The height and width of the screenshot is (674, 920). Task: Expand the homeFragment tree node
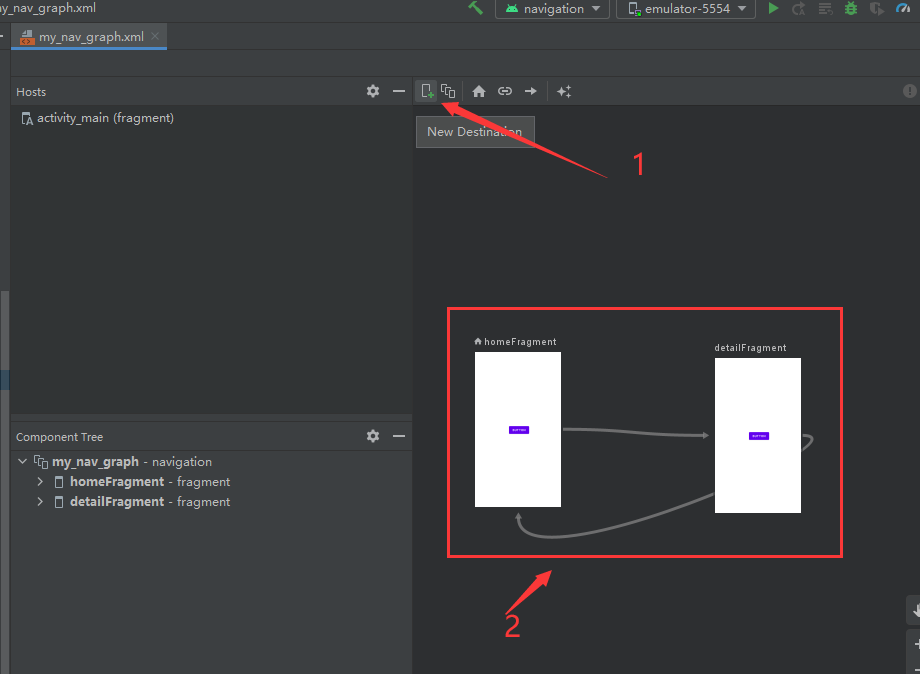point(40,482)
